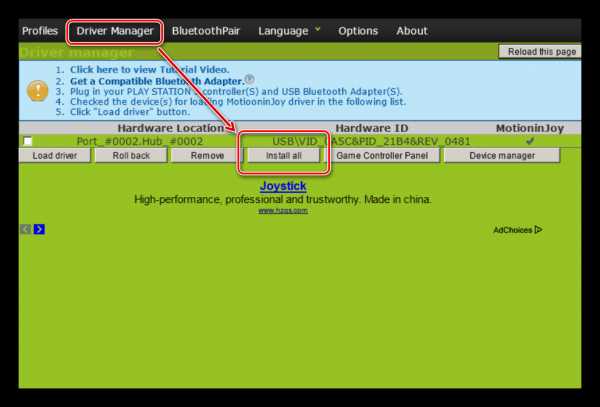Image resolution: width=600 pixels, height=407 pixels.
Task: Open the Options tab
Action: (358, 31)
